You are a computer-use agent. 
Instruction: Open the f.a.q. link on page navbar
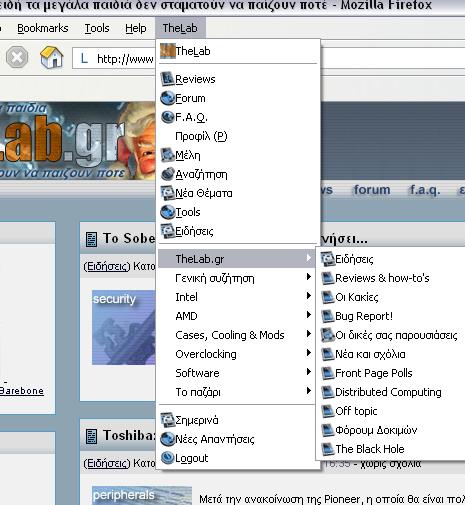pyautogui.click(x=424, y=190)
